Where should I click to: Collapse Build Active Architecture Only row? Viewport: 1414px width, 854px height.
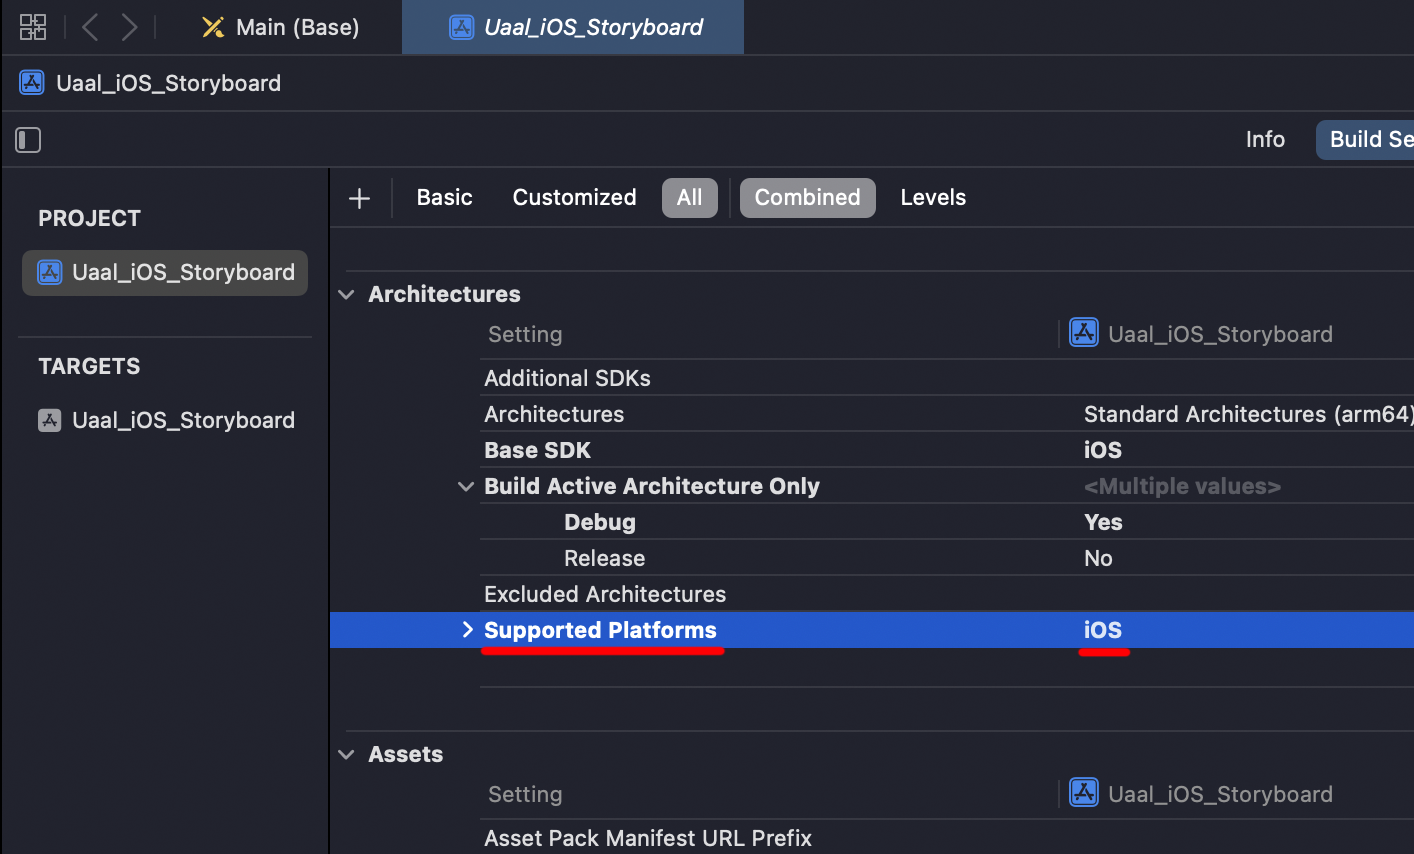click(x=465, y=486)
